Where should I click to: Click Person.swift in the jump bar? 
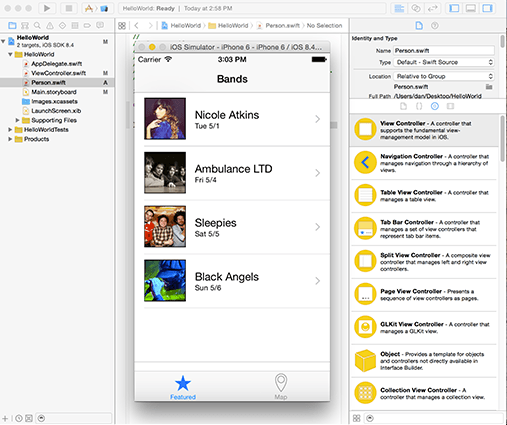[282, 26]
